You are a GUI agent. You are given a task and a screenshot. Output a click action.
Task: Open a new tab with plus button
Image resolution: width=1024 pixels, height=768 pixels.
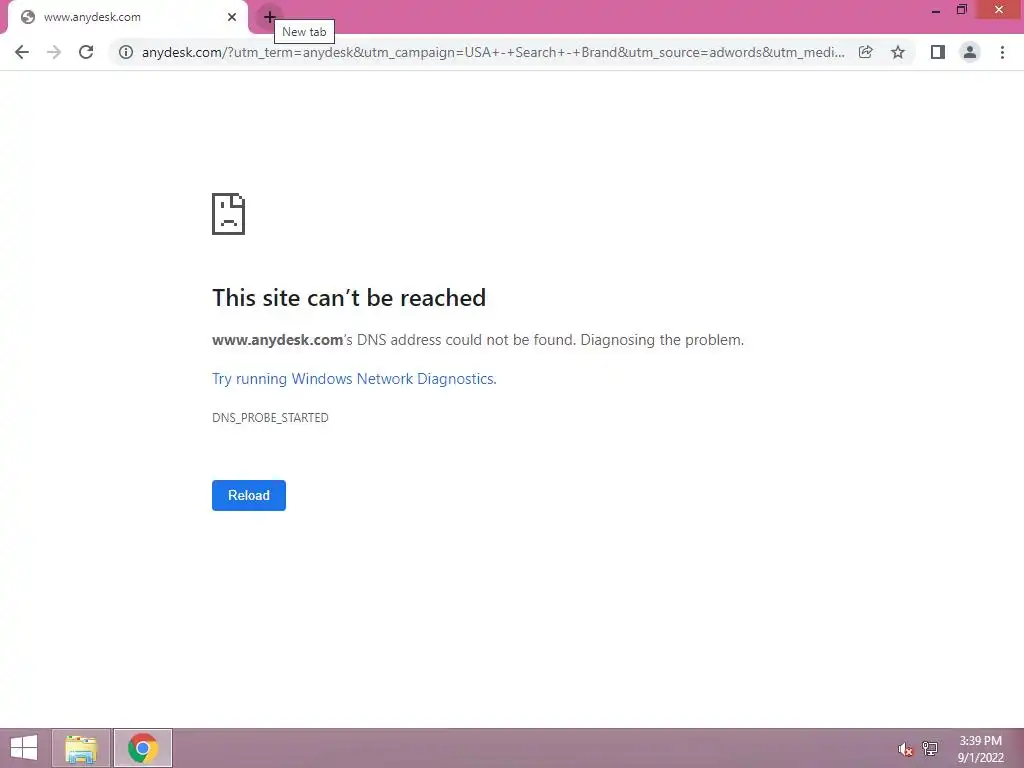pyautogui.click(x=270, y=17)
